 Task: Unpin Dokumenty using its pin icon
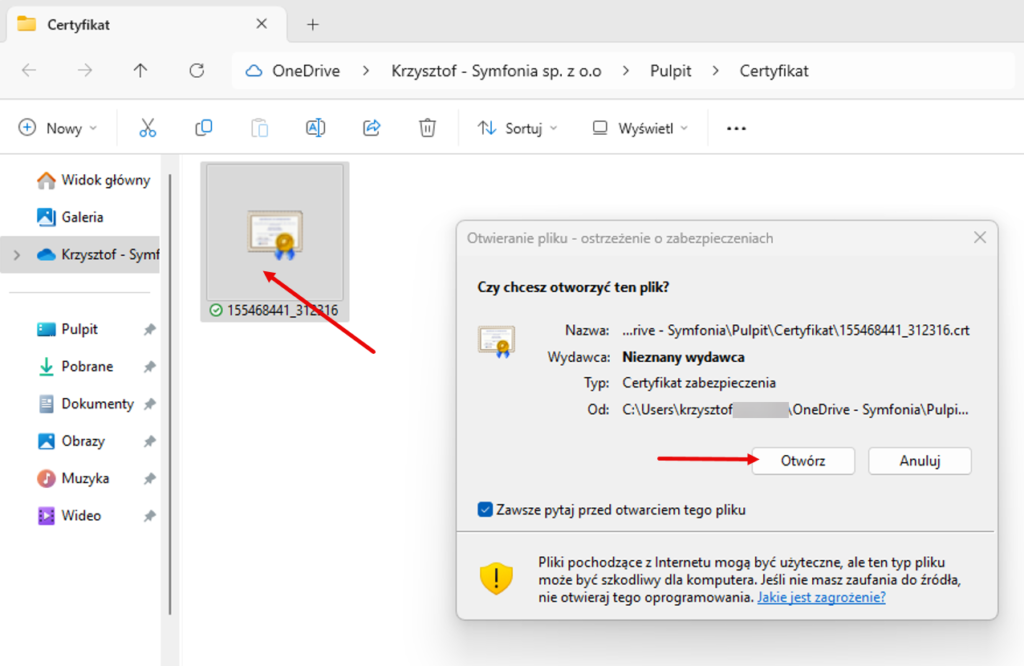coord(150,404)
